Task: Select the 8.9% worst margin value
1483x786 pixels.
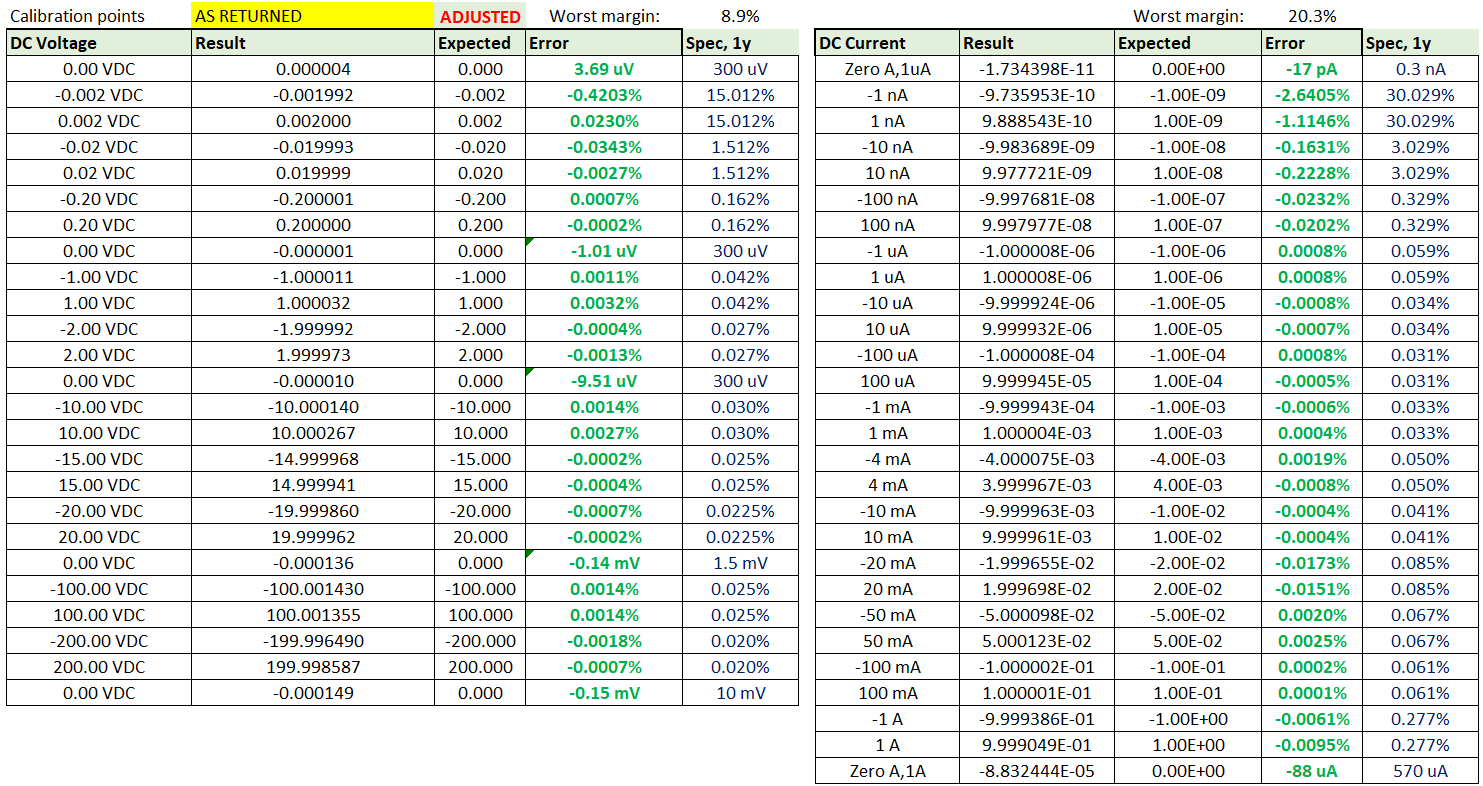Action: [x=740, y=17]
